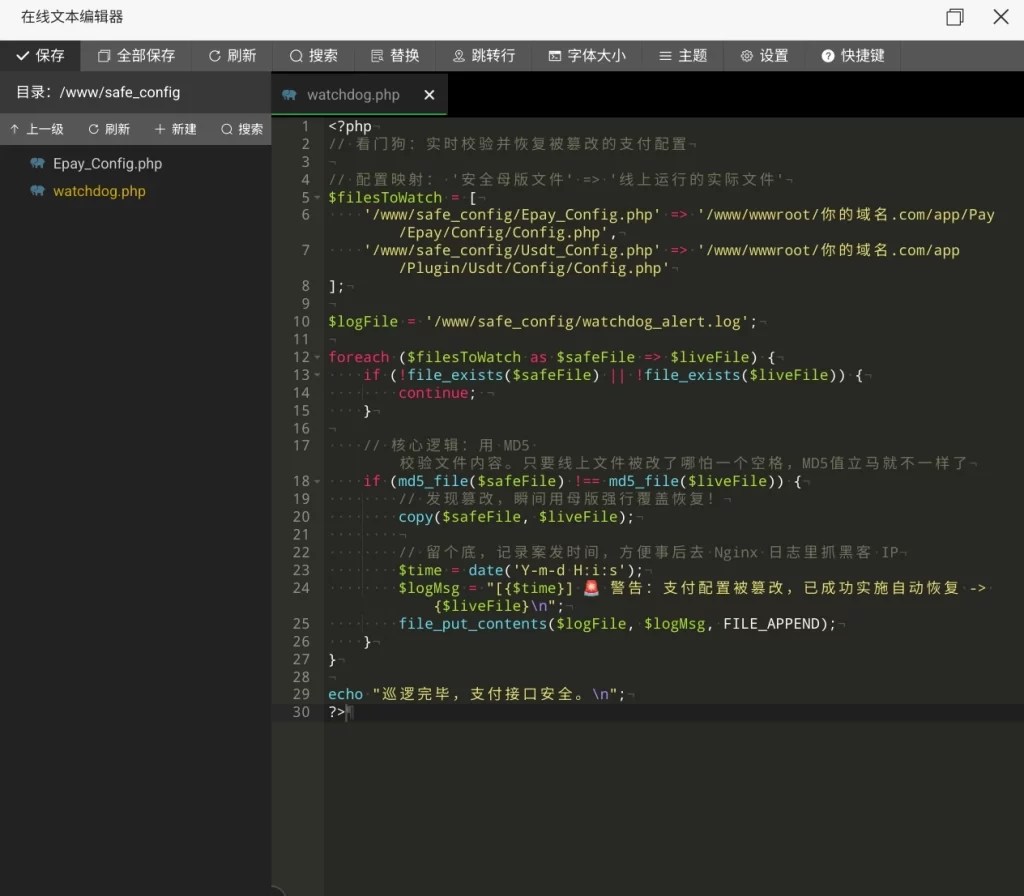Close the watchdog.php tab
This screenshot has height=896, width=1024.
click(429, 95)
